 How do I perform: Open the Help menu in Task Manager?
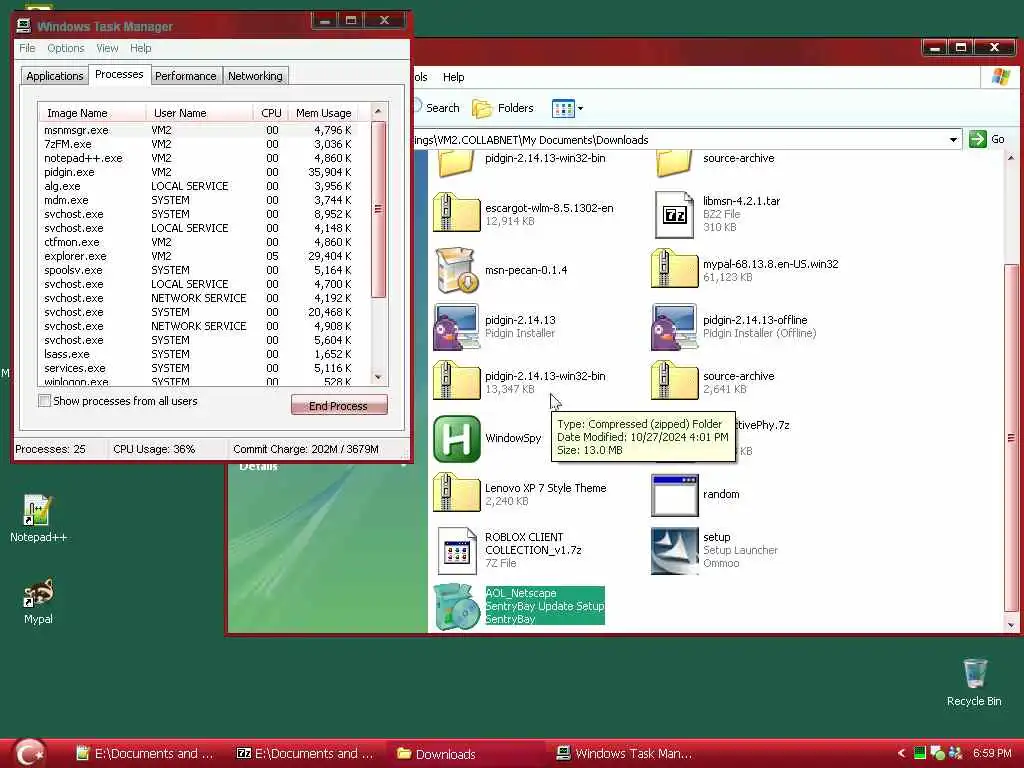[x=140, y=48]
